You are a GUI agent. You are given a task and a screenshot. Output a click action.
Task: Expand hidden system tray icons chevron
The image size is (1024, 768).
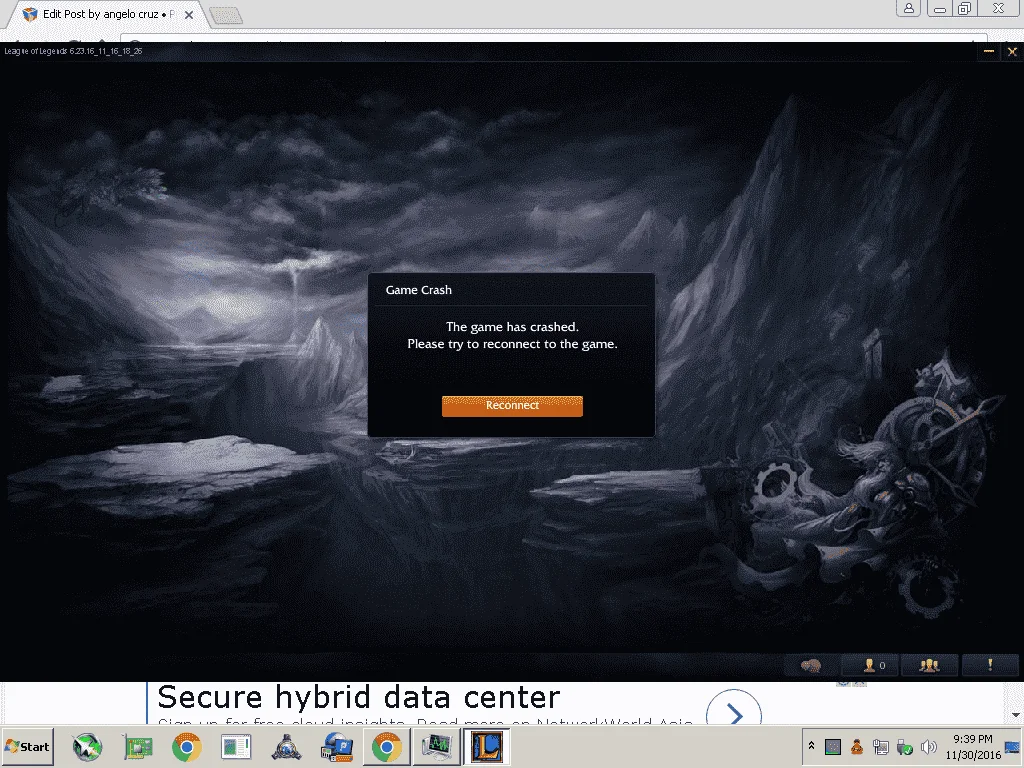click(812, 745)
